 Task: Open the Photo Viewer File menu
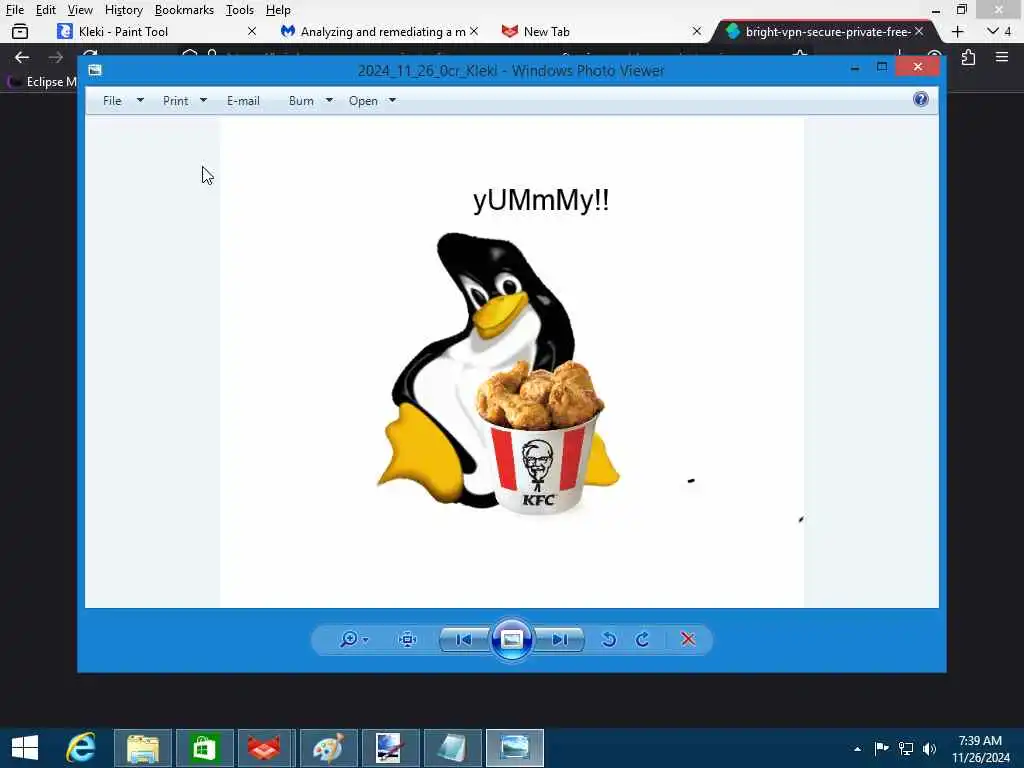[x=123, y=101]
